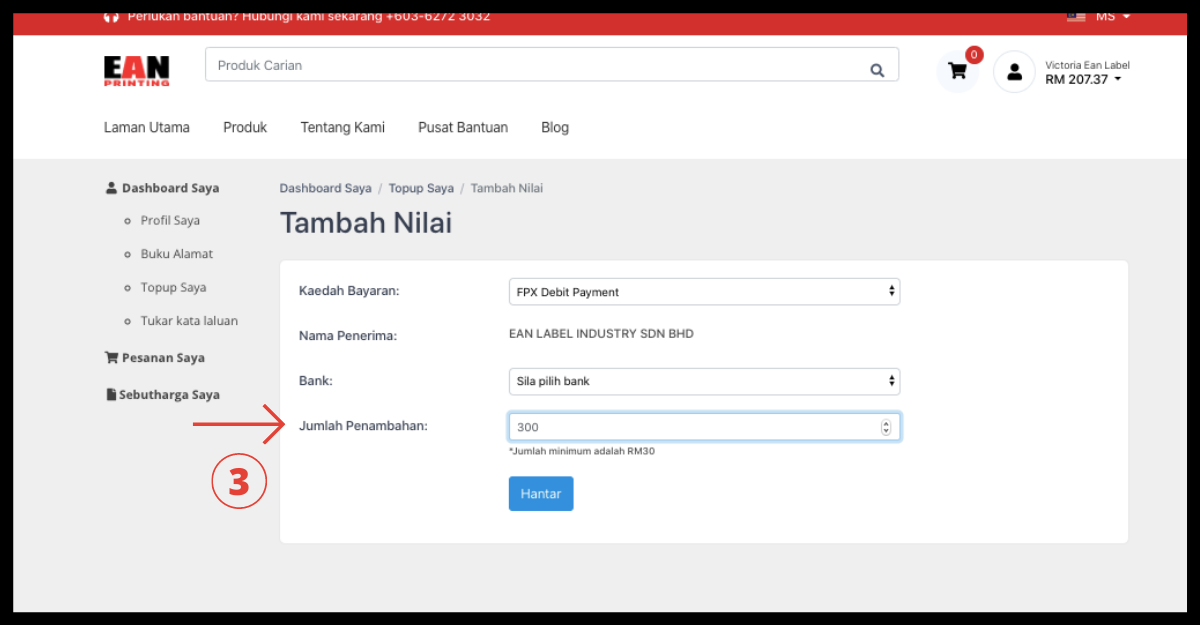Go to Produk menu item
Viewport: 1200px width, 625px height.
tap(245, 127)
